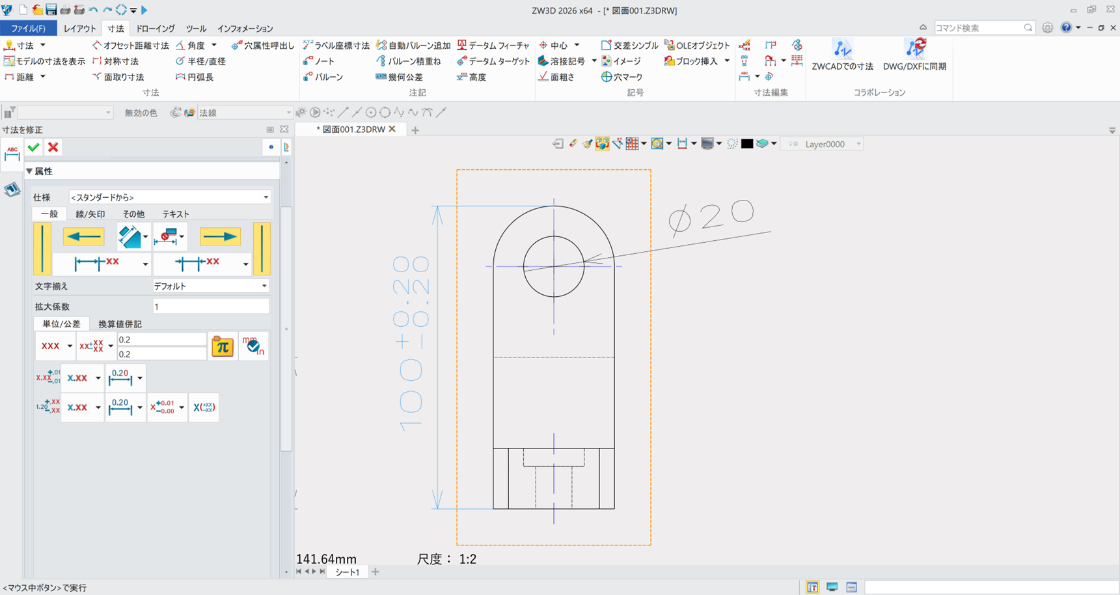Select オフセット距離寸法 tool

pos(131,46)
